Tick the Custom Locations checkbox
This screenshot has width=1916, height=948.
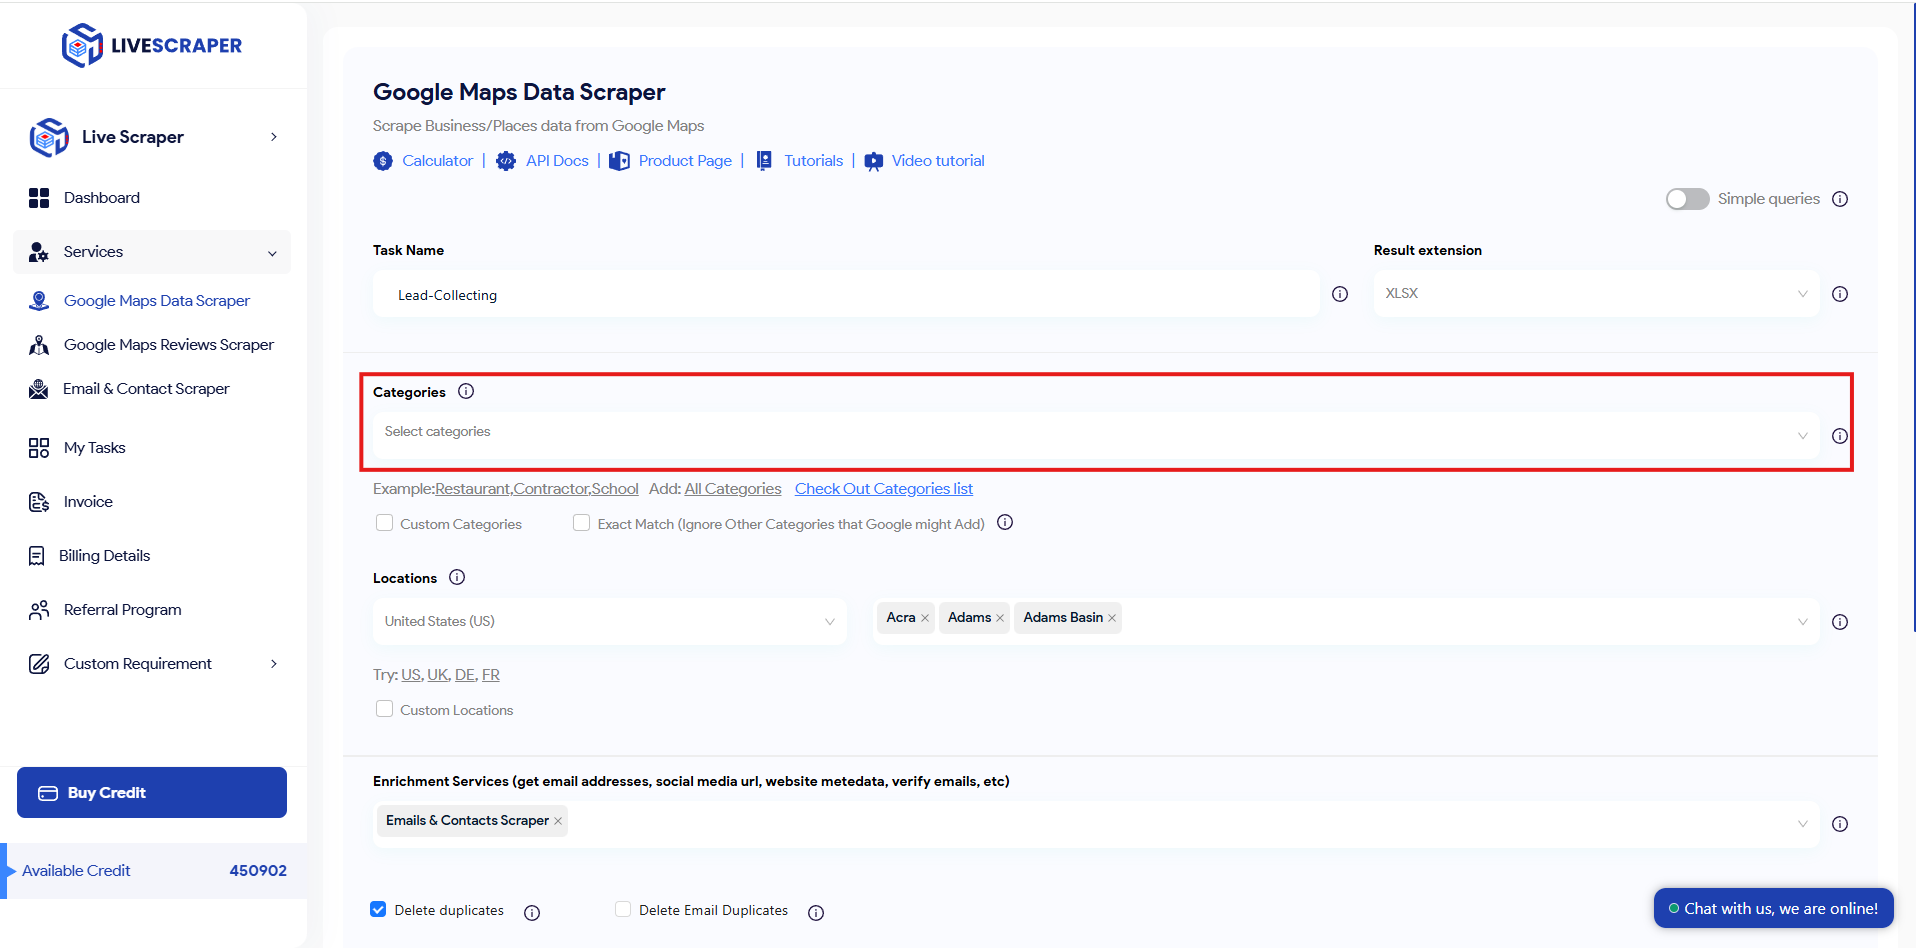384,709
